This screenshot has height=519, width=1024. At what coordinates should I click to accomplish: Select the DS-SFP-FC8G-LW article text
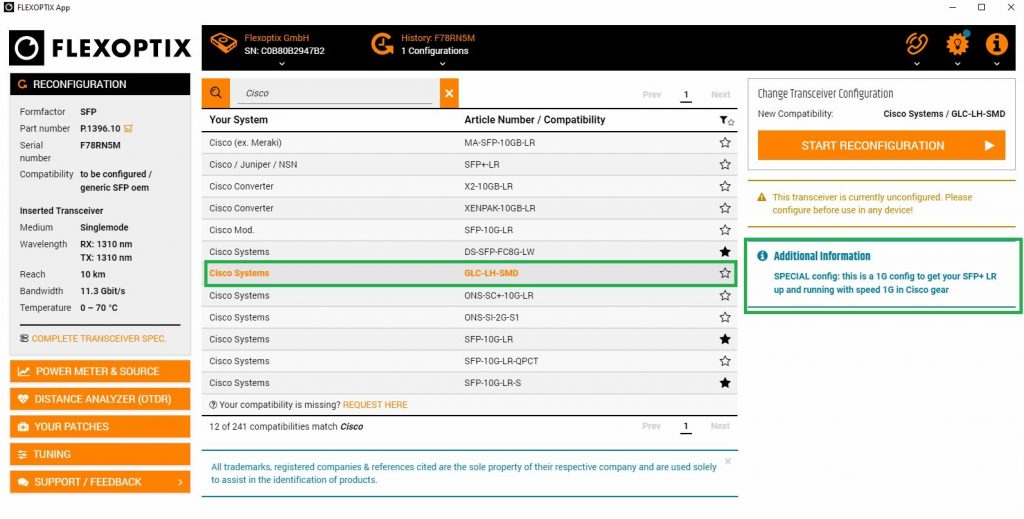point(500,251)
